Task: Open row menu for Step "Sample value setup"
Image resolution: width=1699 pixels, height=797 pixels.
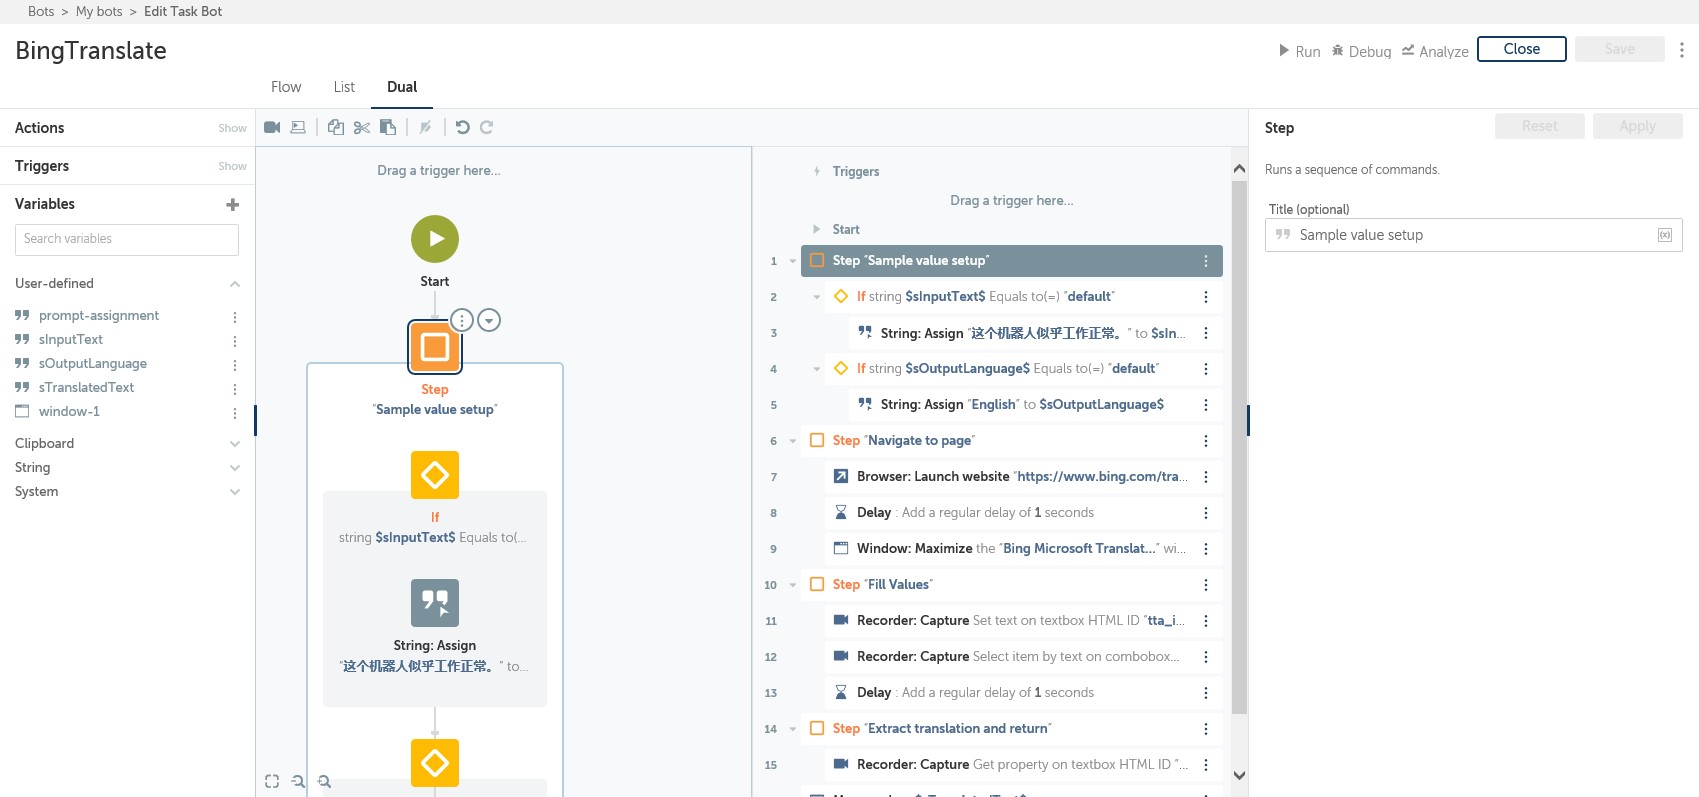Action: (x=1206, y=261)
